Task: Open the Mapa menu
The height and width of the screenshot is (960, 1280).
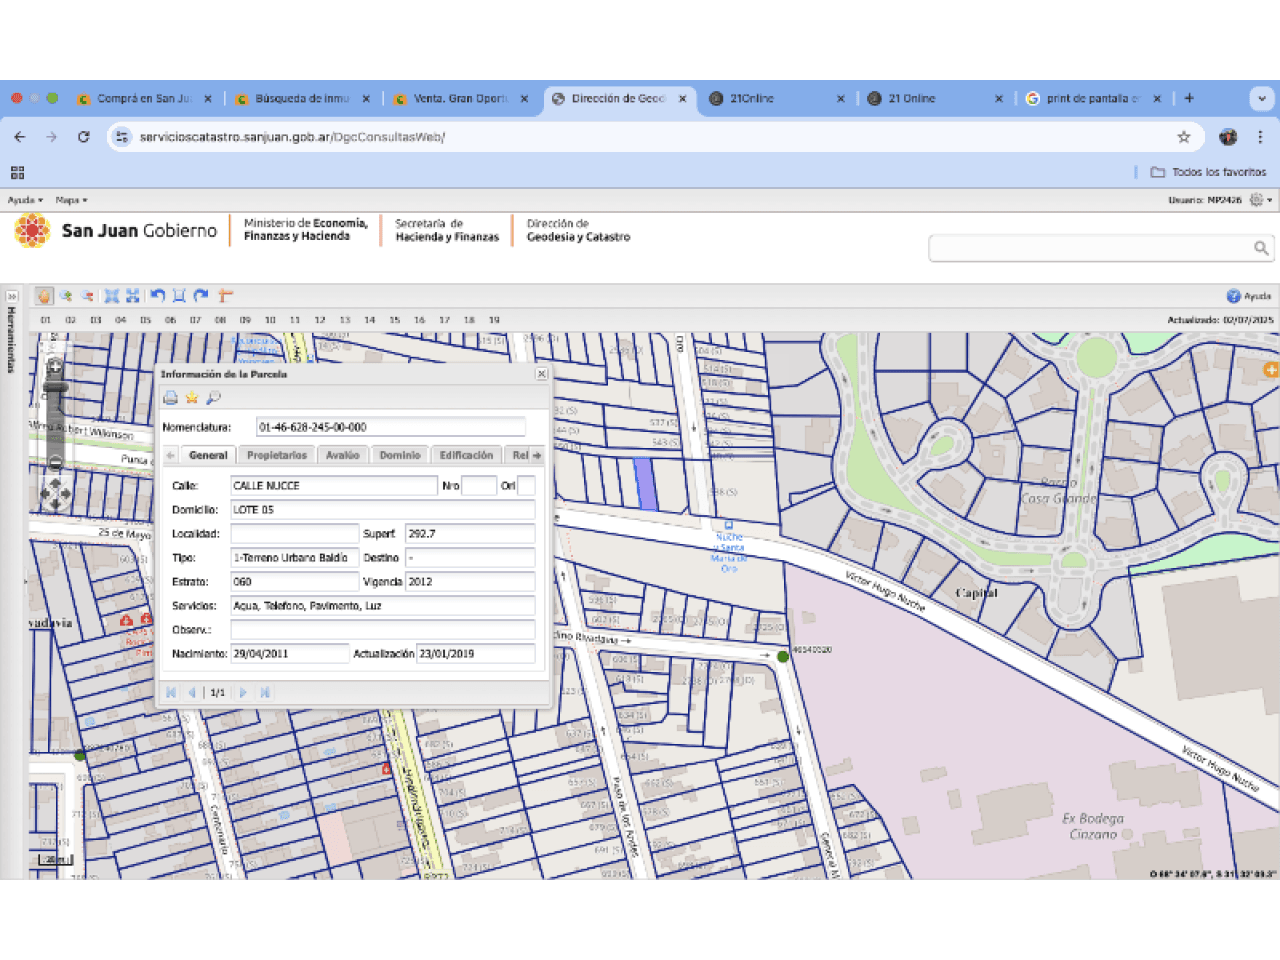Action: click(71, 200)
